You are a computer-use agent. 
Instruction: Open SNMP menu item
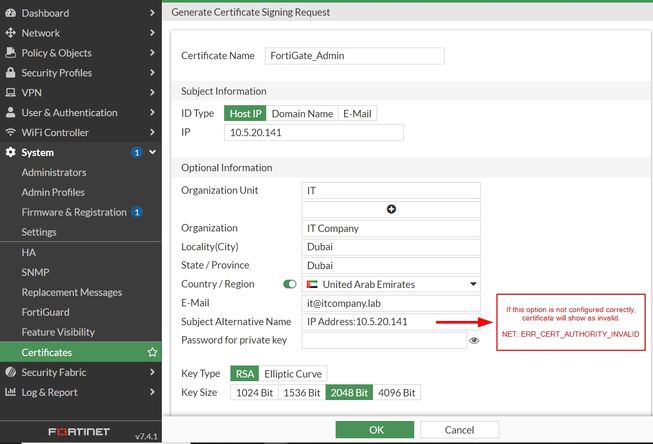[35, 272]
